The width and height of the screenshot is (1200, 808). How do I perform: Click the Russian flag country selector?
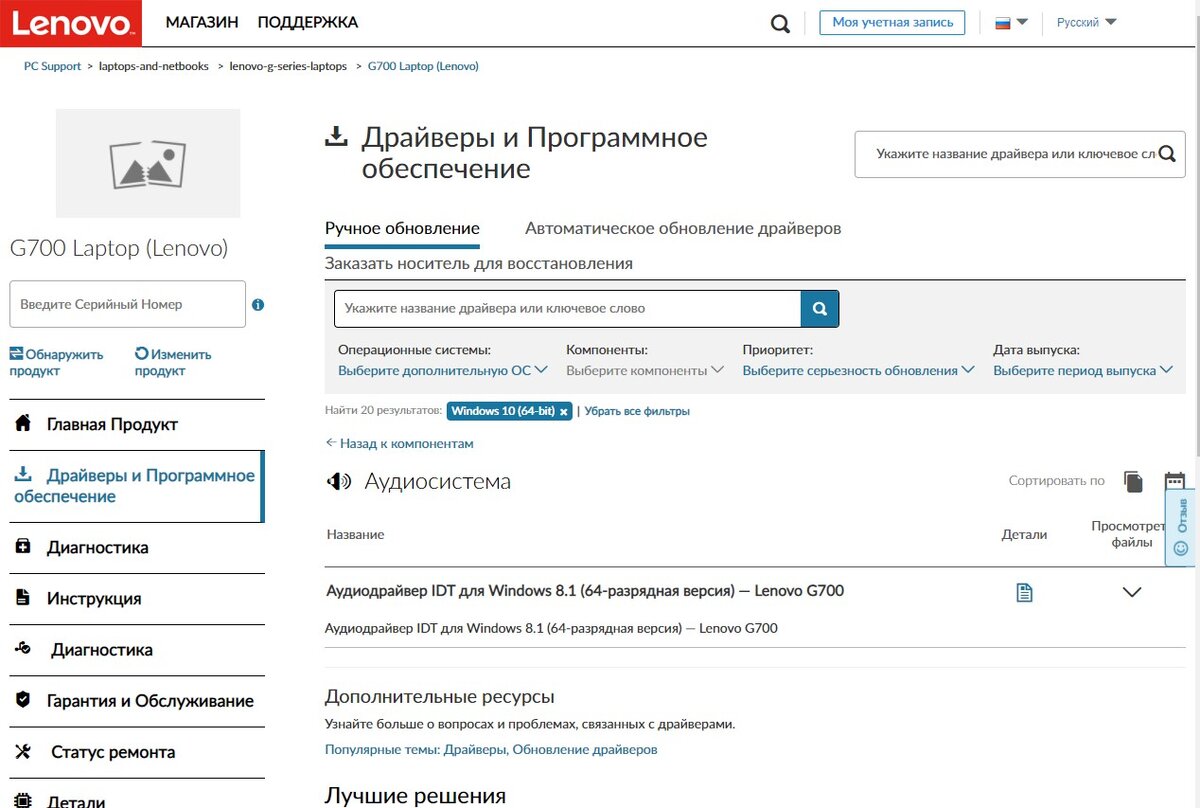point(1011,23)
